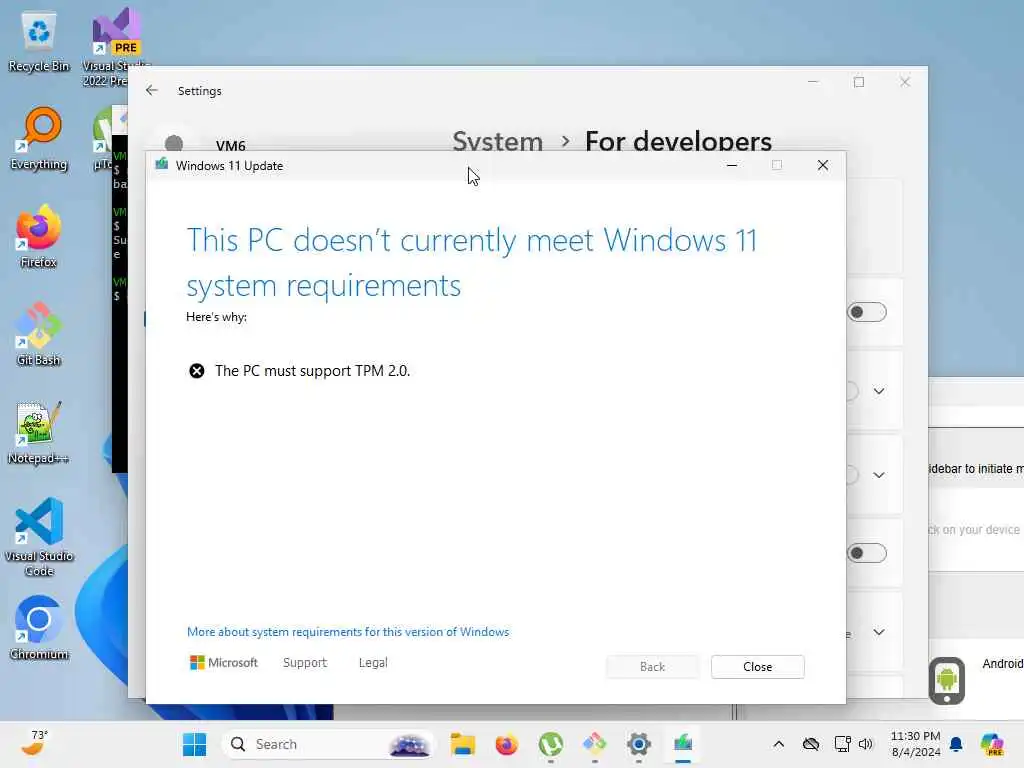Close the Windows 11 Update dialog with X
The width and height of the screenshot is (1024, 768).
[x=823, y=165]
